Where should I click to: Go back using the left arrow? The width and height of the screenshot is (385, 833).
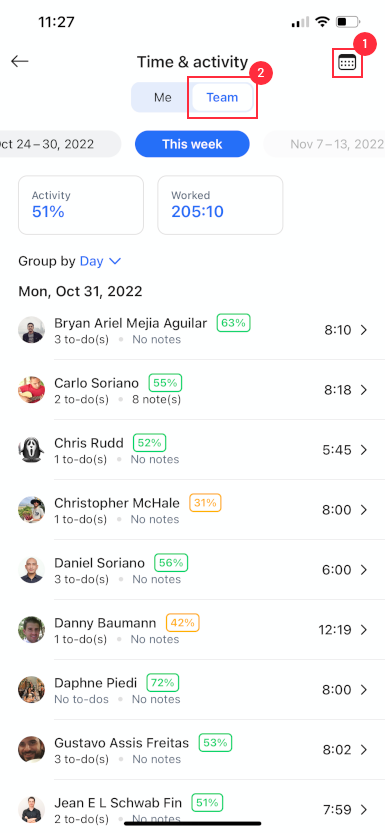pos(20,62)
